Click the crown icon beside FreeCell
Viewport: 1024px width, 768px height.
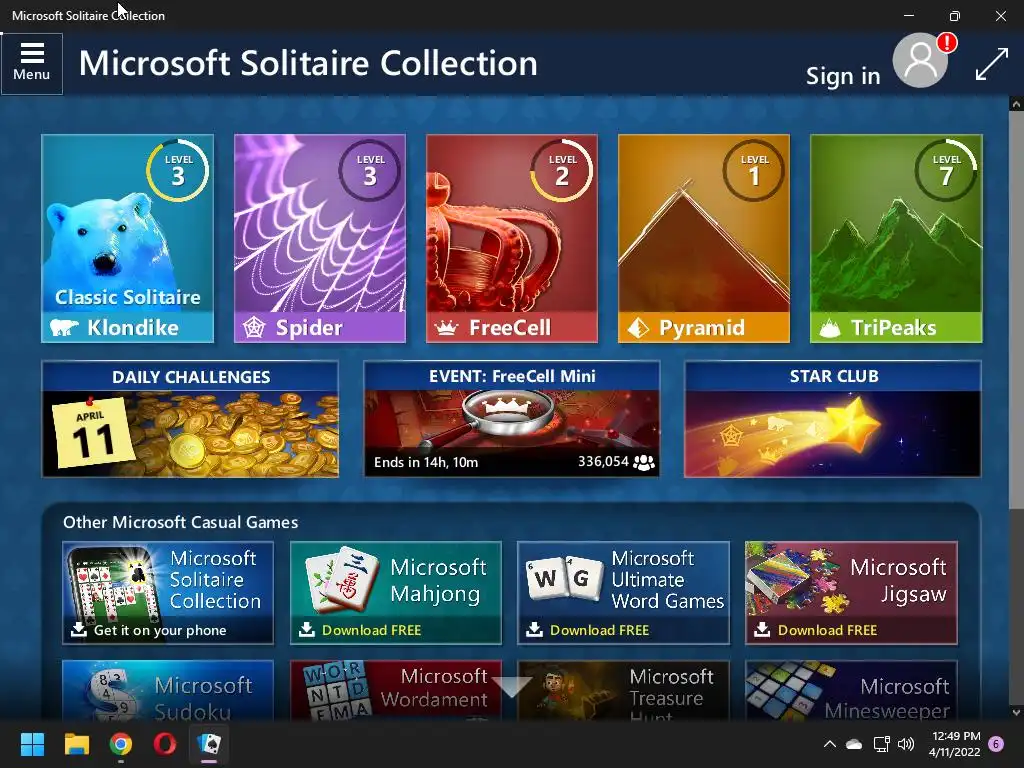click(x=447, y=328)
